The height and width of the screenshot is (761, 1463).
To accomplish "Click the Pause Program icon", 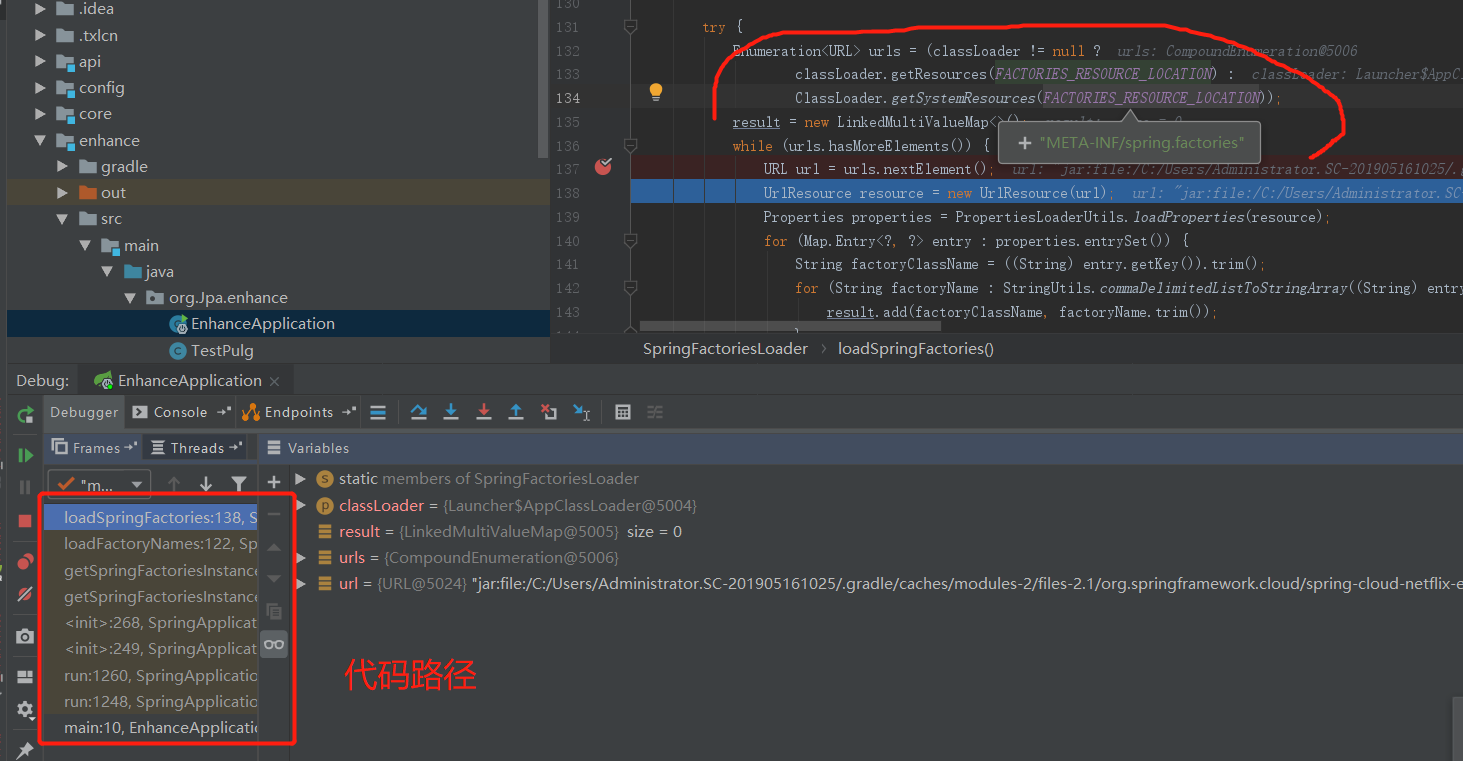I will (25, 487).
